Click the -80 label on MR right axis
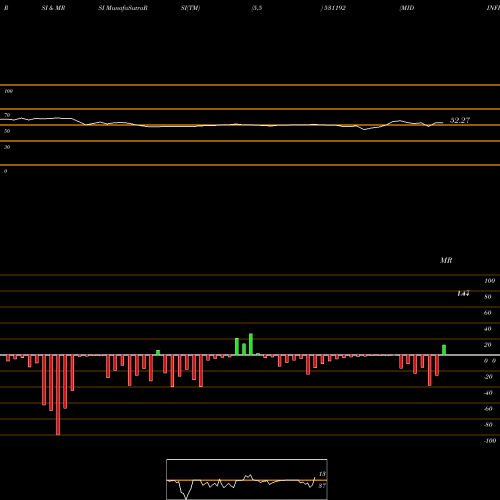 pyautogui.click(x=488, y=425)
